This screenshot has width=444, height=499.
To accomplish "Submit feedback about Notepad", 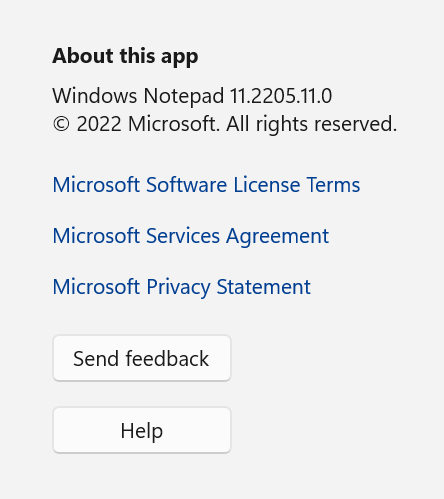I will (142, 358).
